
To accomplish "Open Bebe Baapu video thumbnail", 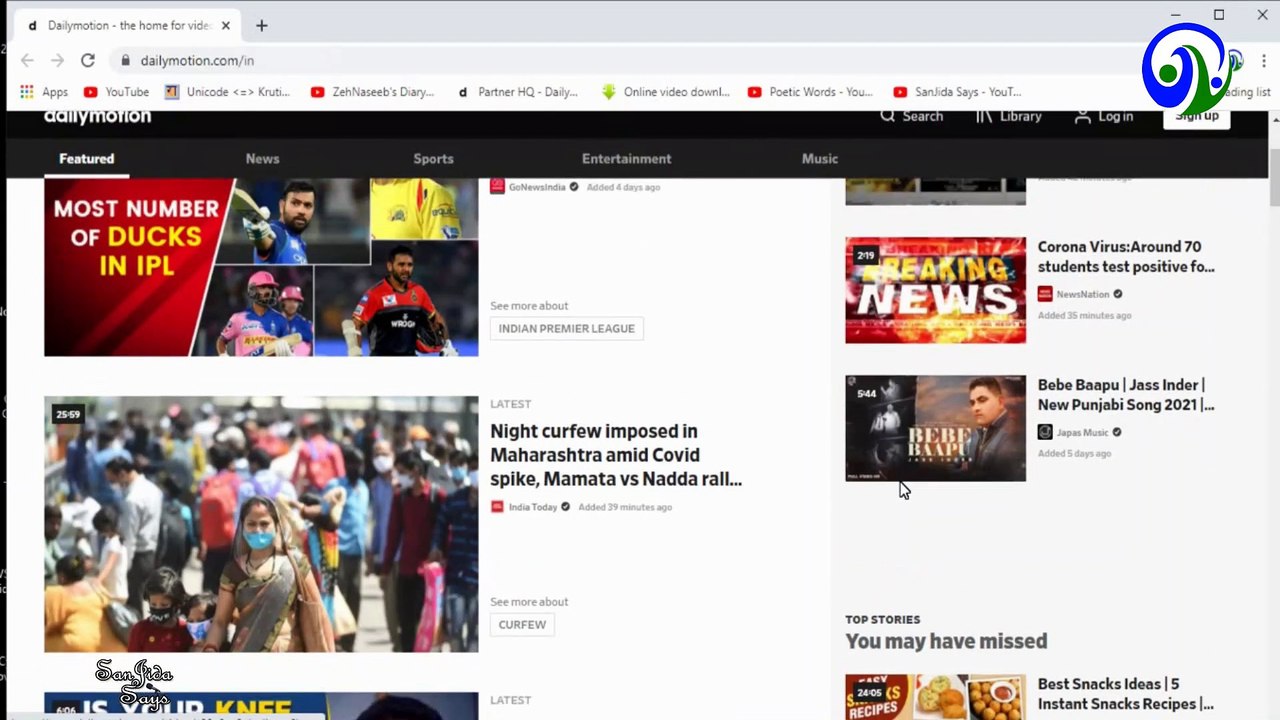I will [x=935, y=428].
